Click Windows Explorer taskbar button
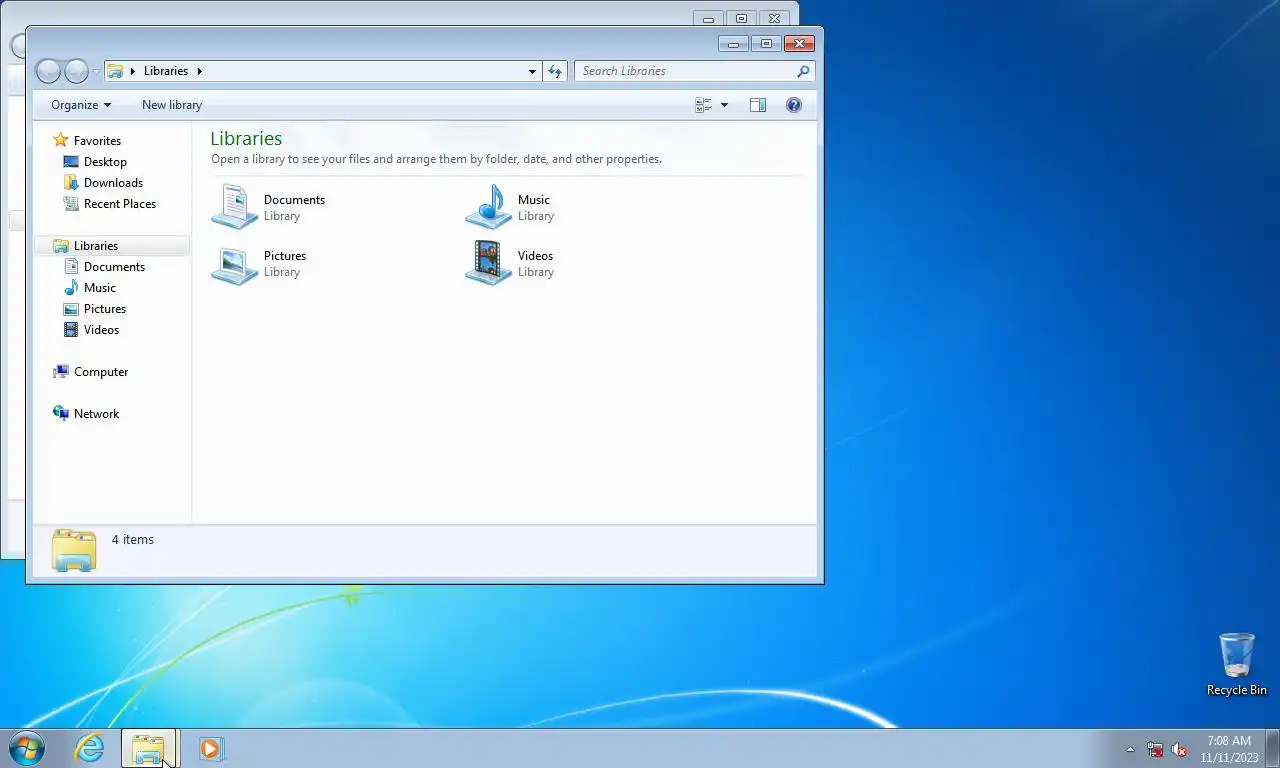Viewport: 1280px width, 768px height. [148, 748]
